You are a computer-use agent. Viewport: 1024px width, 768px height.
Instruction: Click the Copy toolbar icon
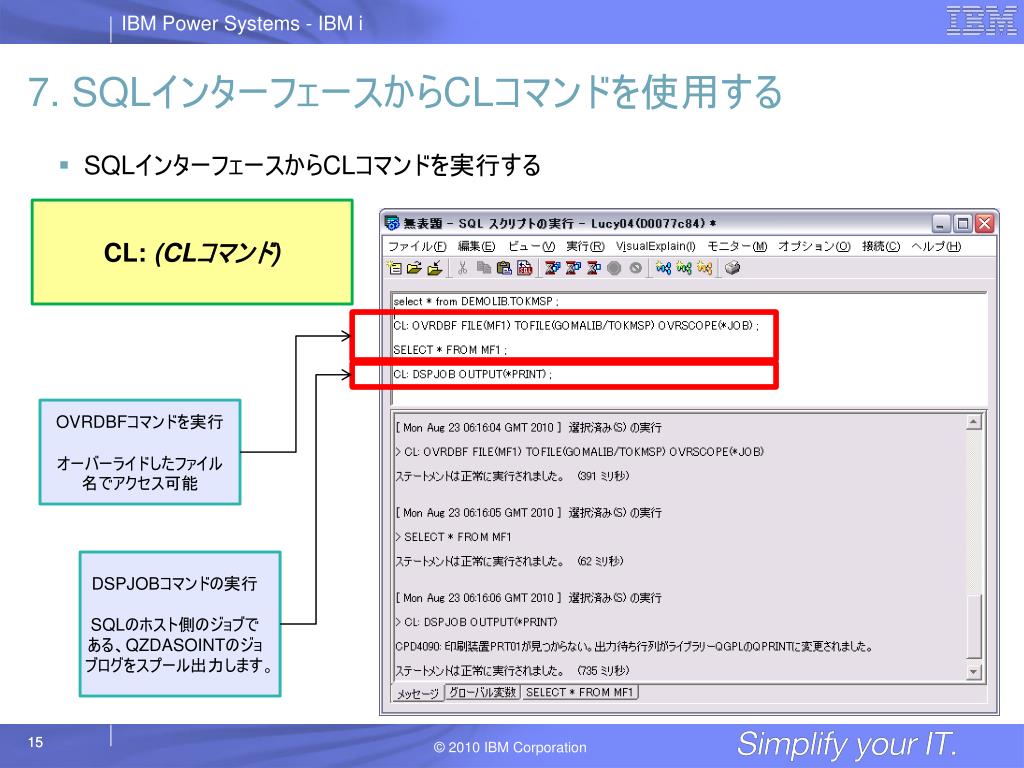(483, 268)
